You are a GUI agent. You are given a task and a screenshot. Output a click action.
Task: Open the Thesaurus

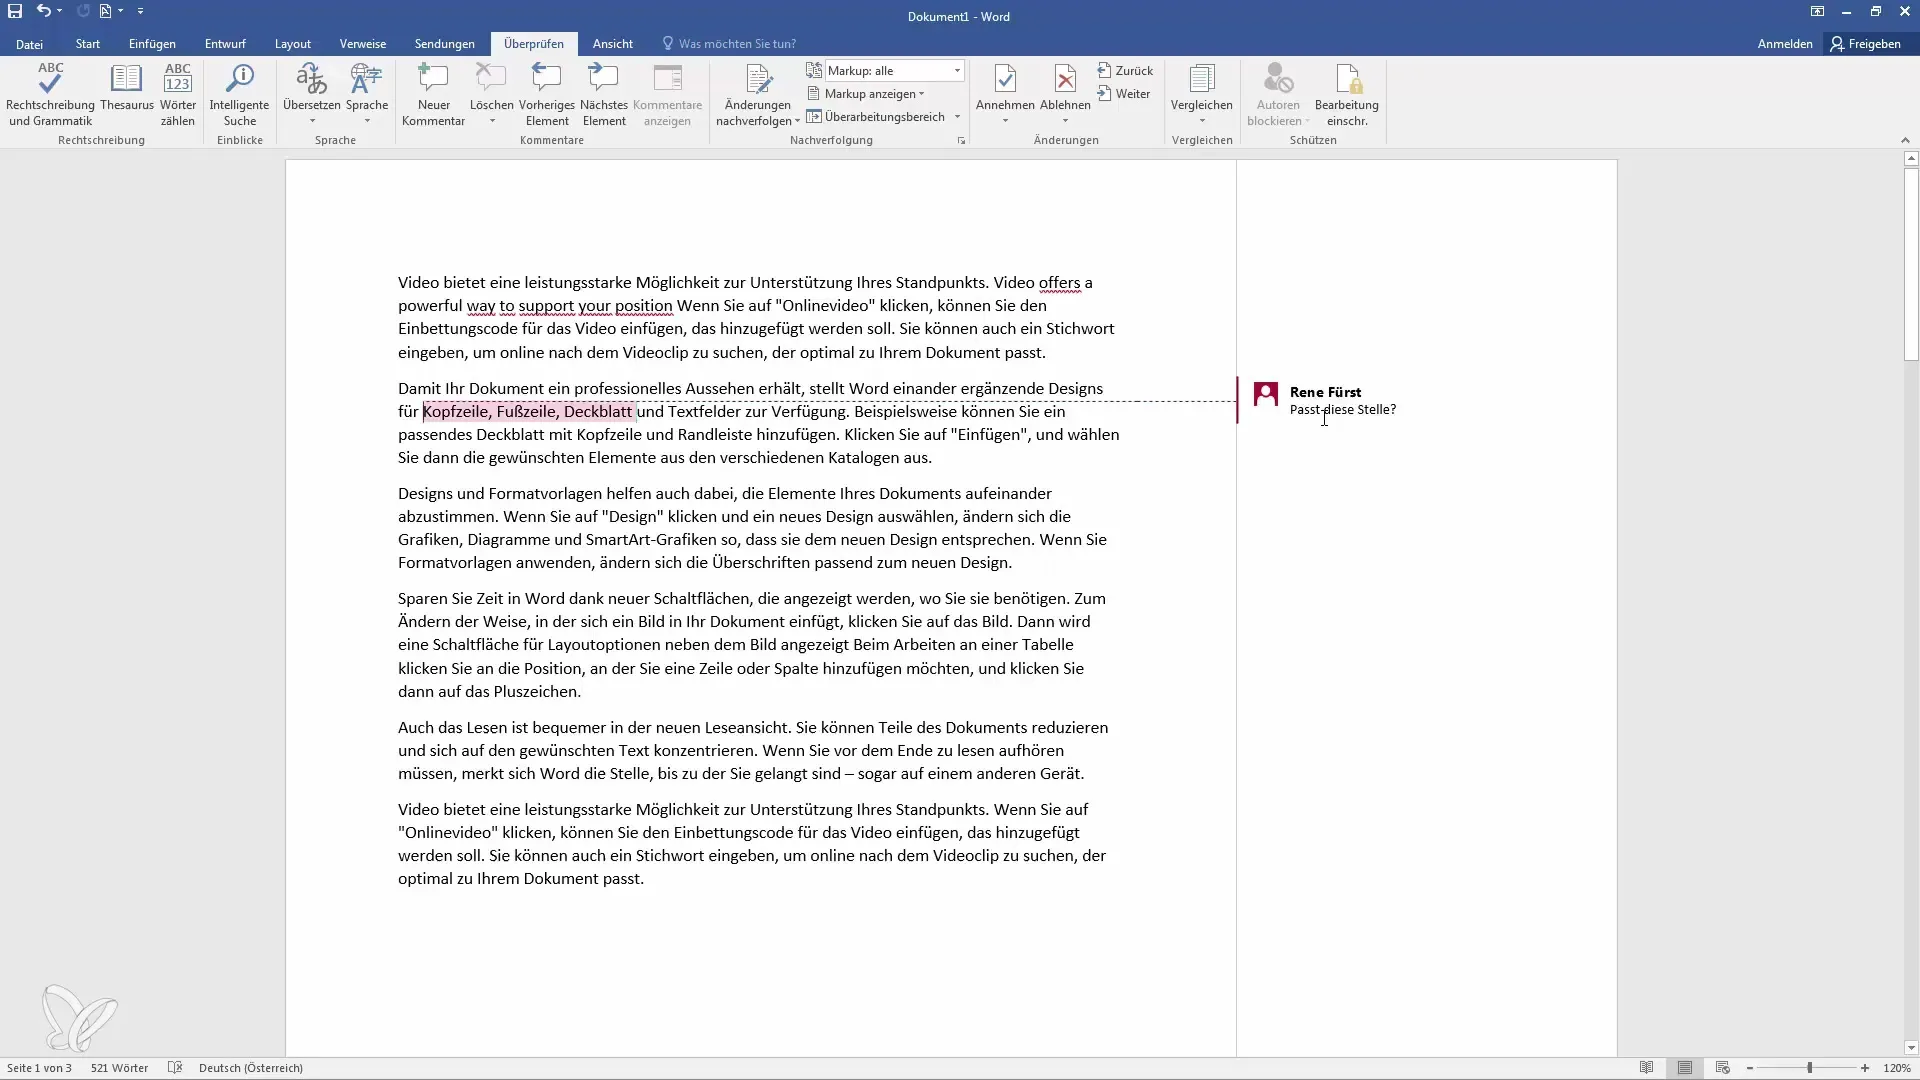pos(127,88)
